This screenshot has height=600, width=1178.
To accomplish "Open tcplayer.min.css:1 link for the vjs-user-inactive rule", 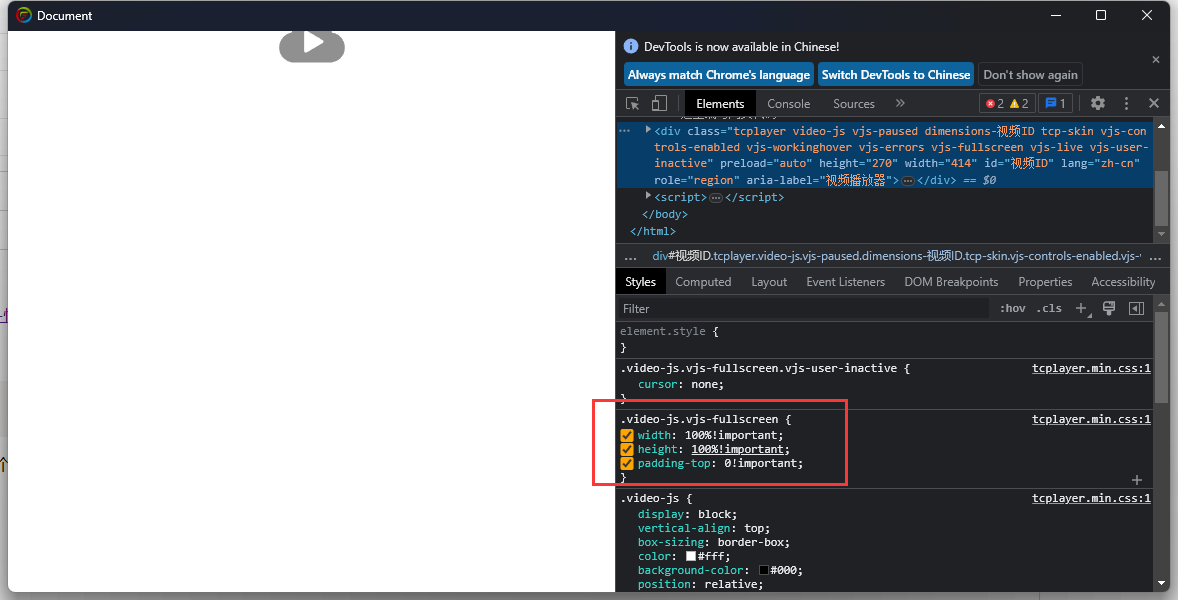I will (1091, 368).
